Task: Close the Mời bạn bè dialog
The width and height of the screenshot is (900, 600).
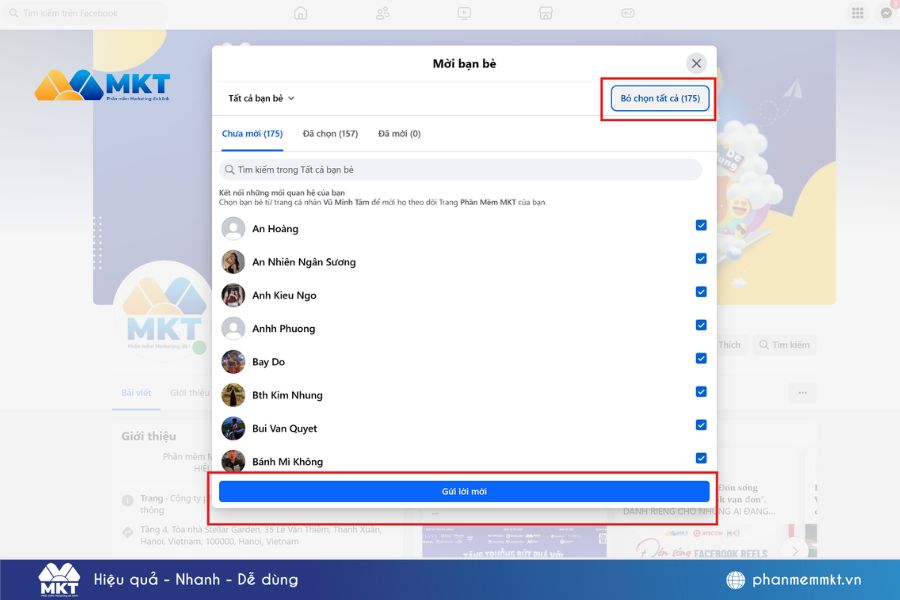Action: point(696,63)
